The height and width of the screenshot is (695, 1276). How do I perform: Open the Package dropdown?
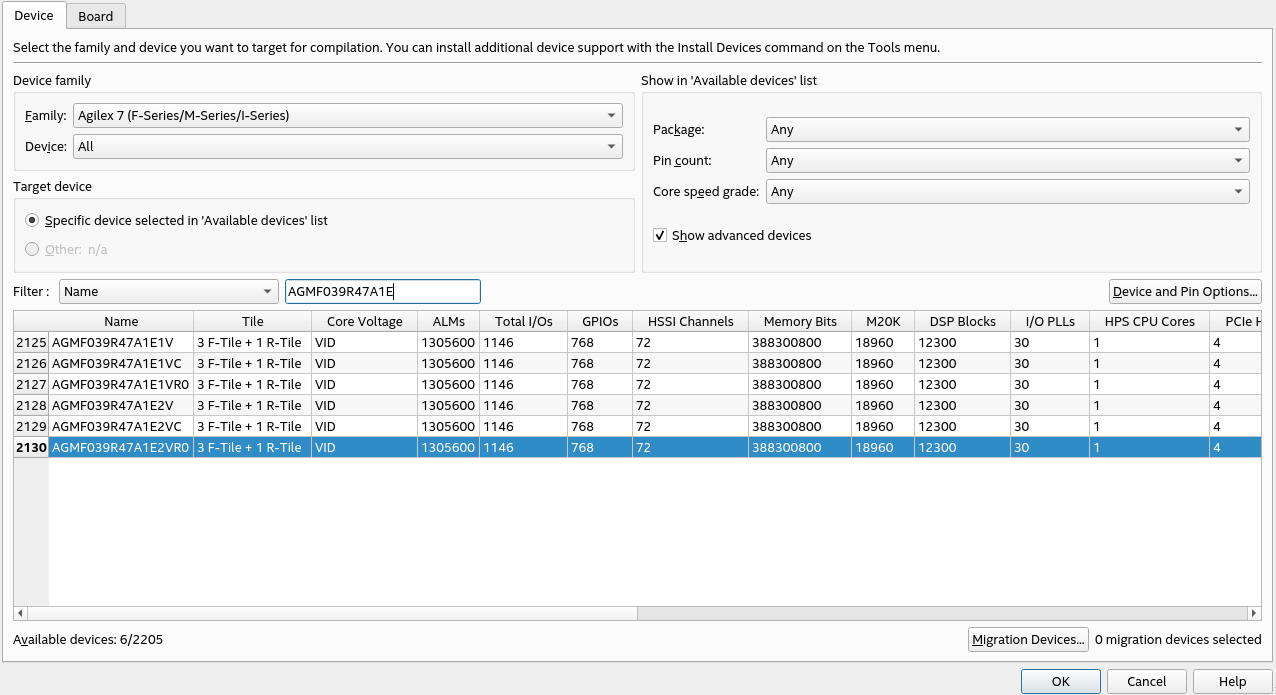point(1007,130)
